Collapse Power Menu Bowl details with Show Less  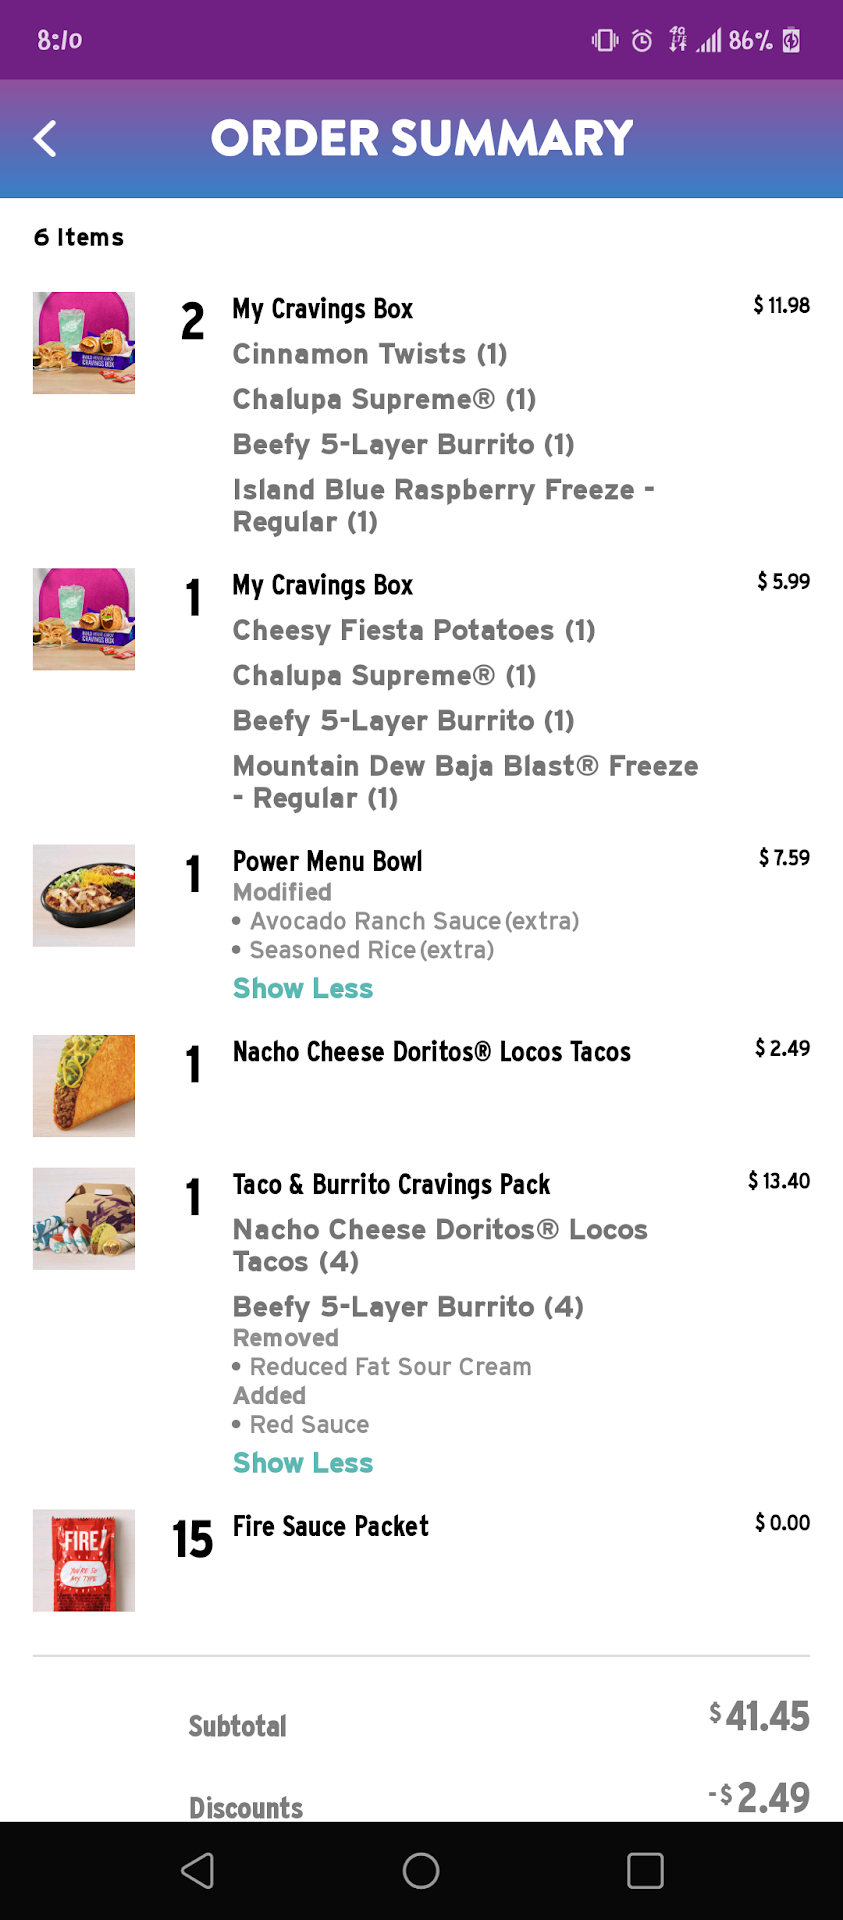click(303, 988)
